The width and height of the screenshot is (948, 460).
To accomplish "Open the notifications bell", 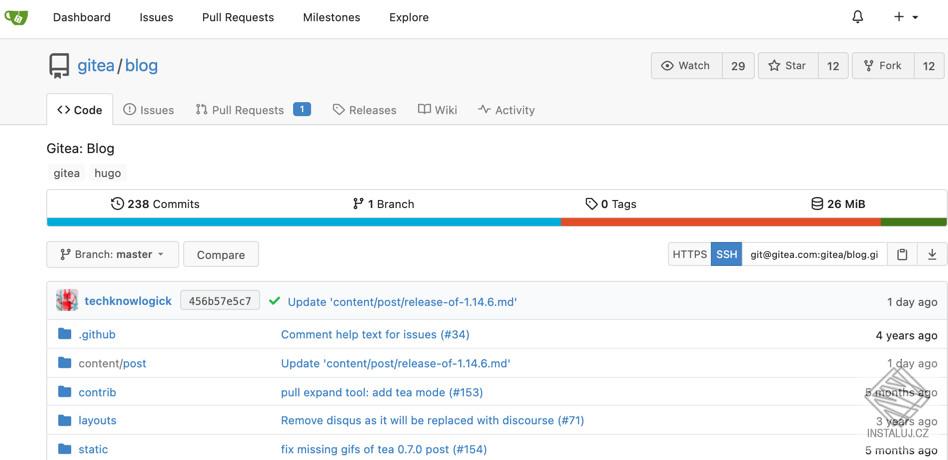I will [x=857, y=18].
